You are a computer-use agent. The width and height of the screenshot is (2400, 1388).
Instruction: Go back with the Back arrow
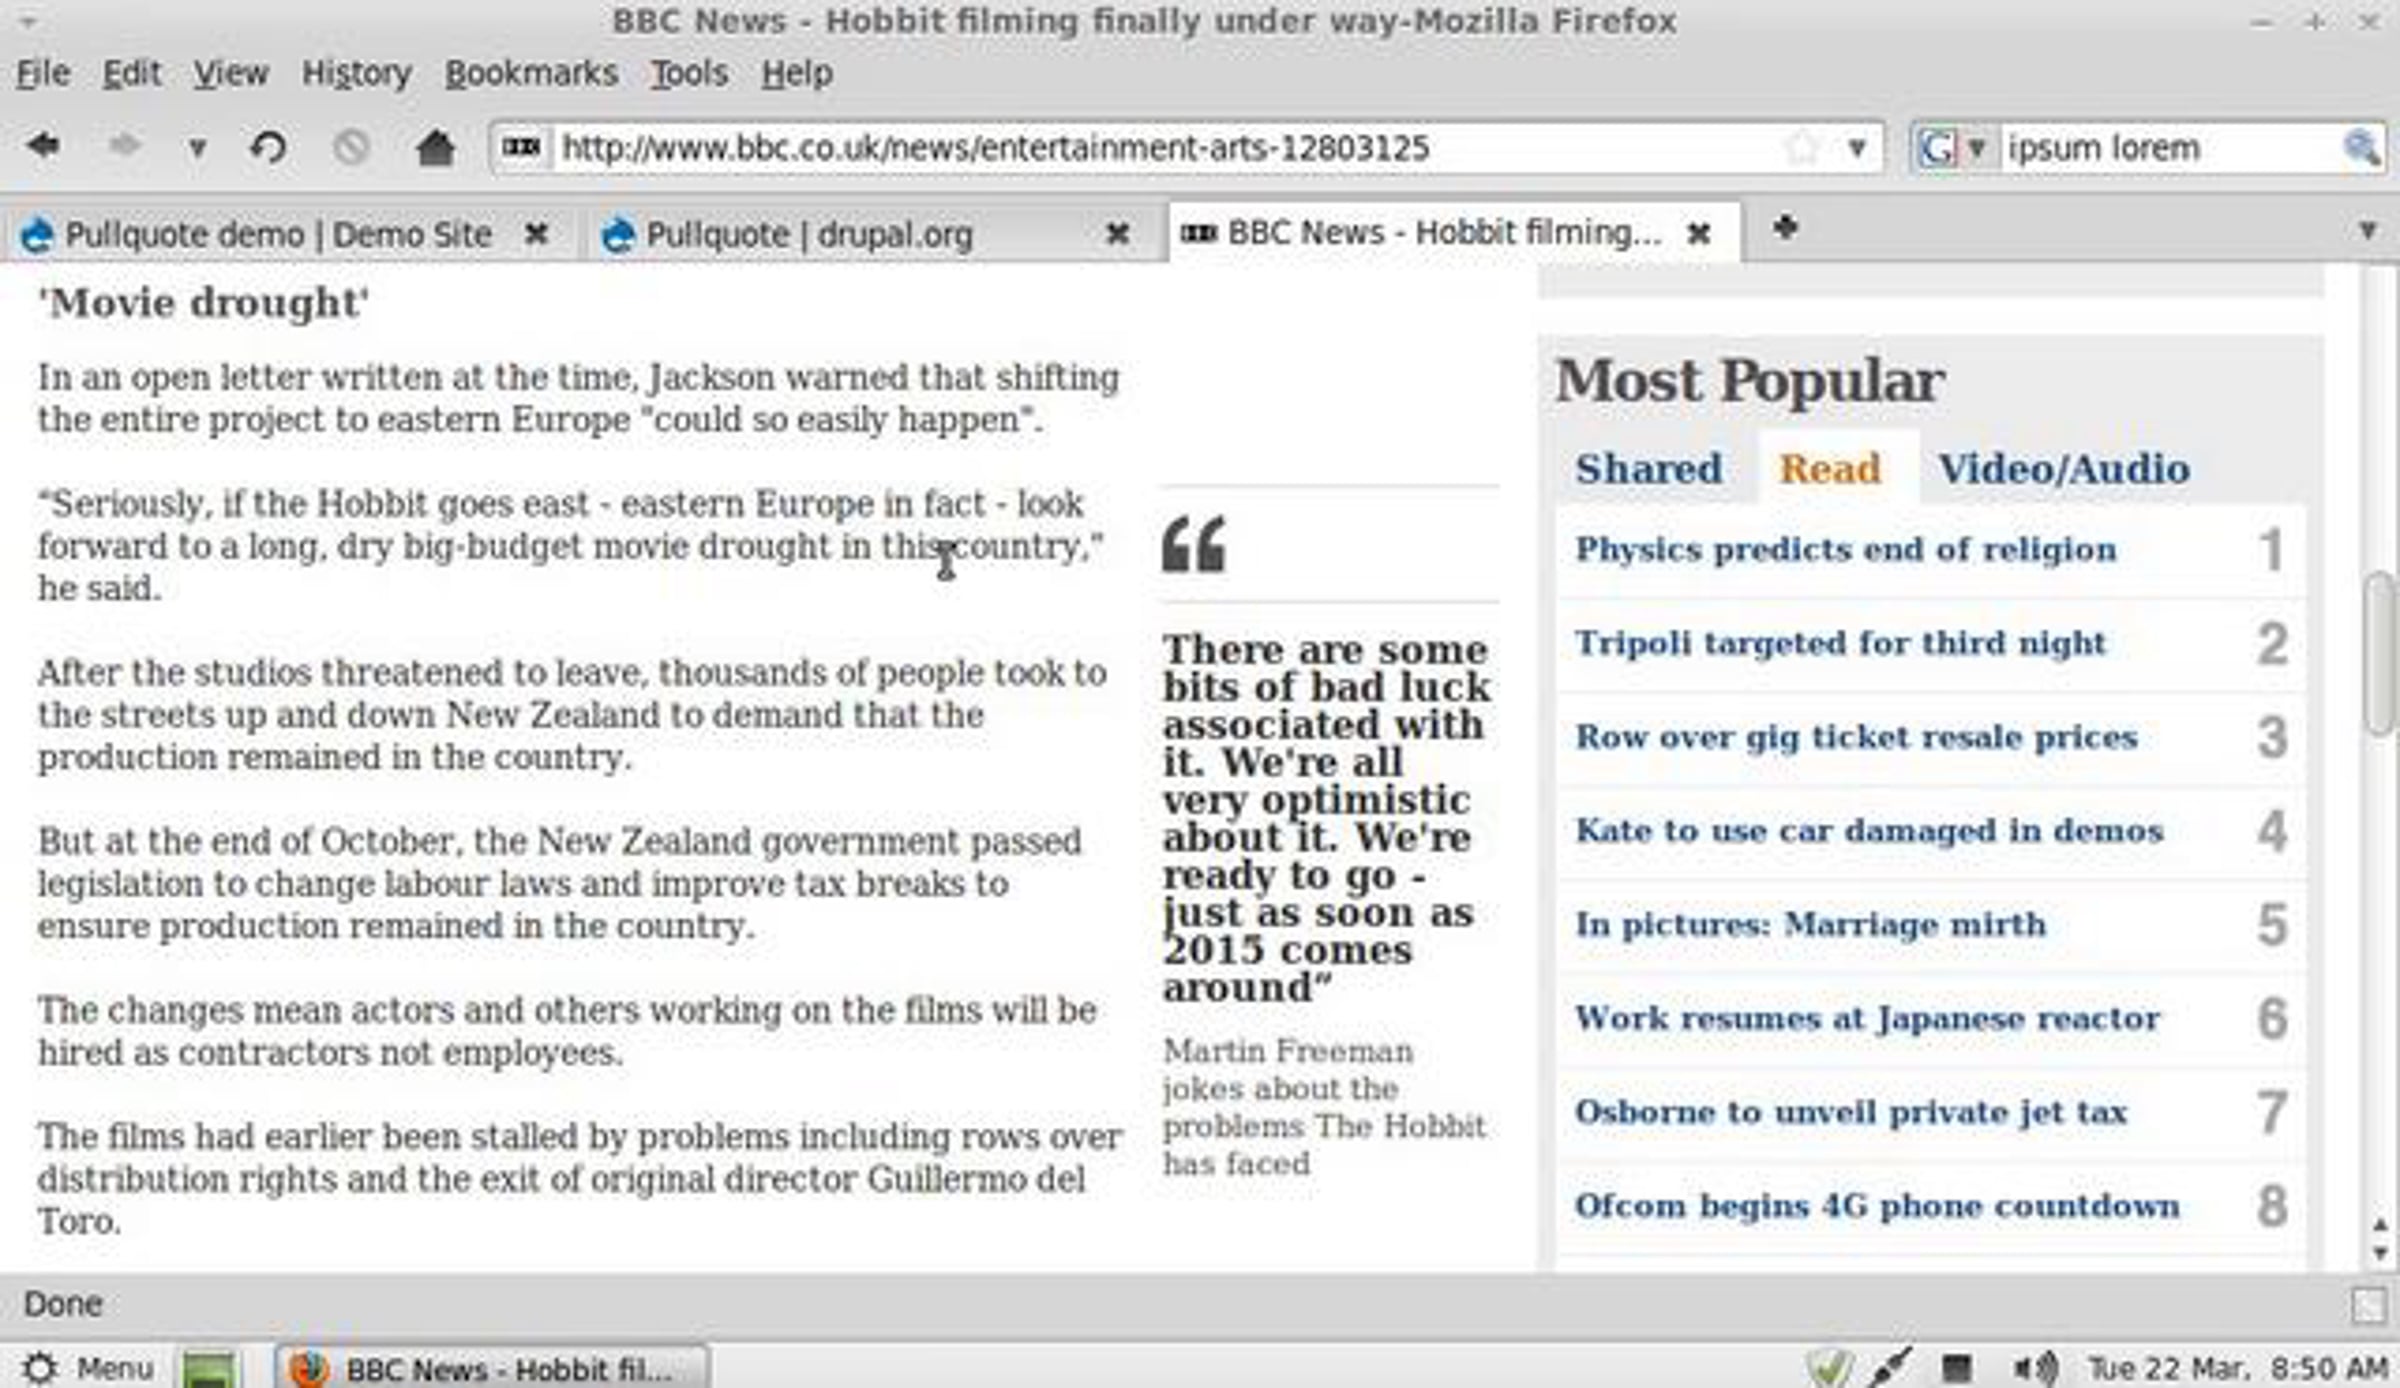point(43,147)
